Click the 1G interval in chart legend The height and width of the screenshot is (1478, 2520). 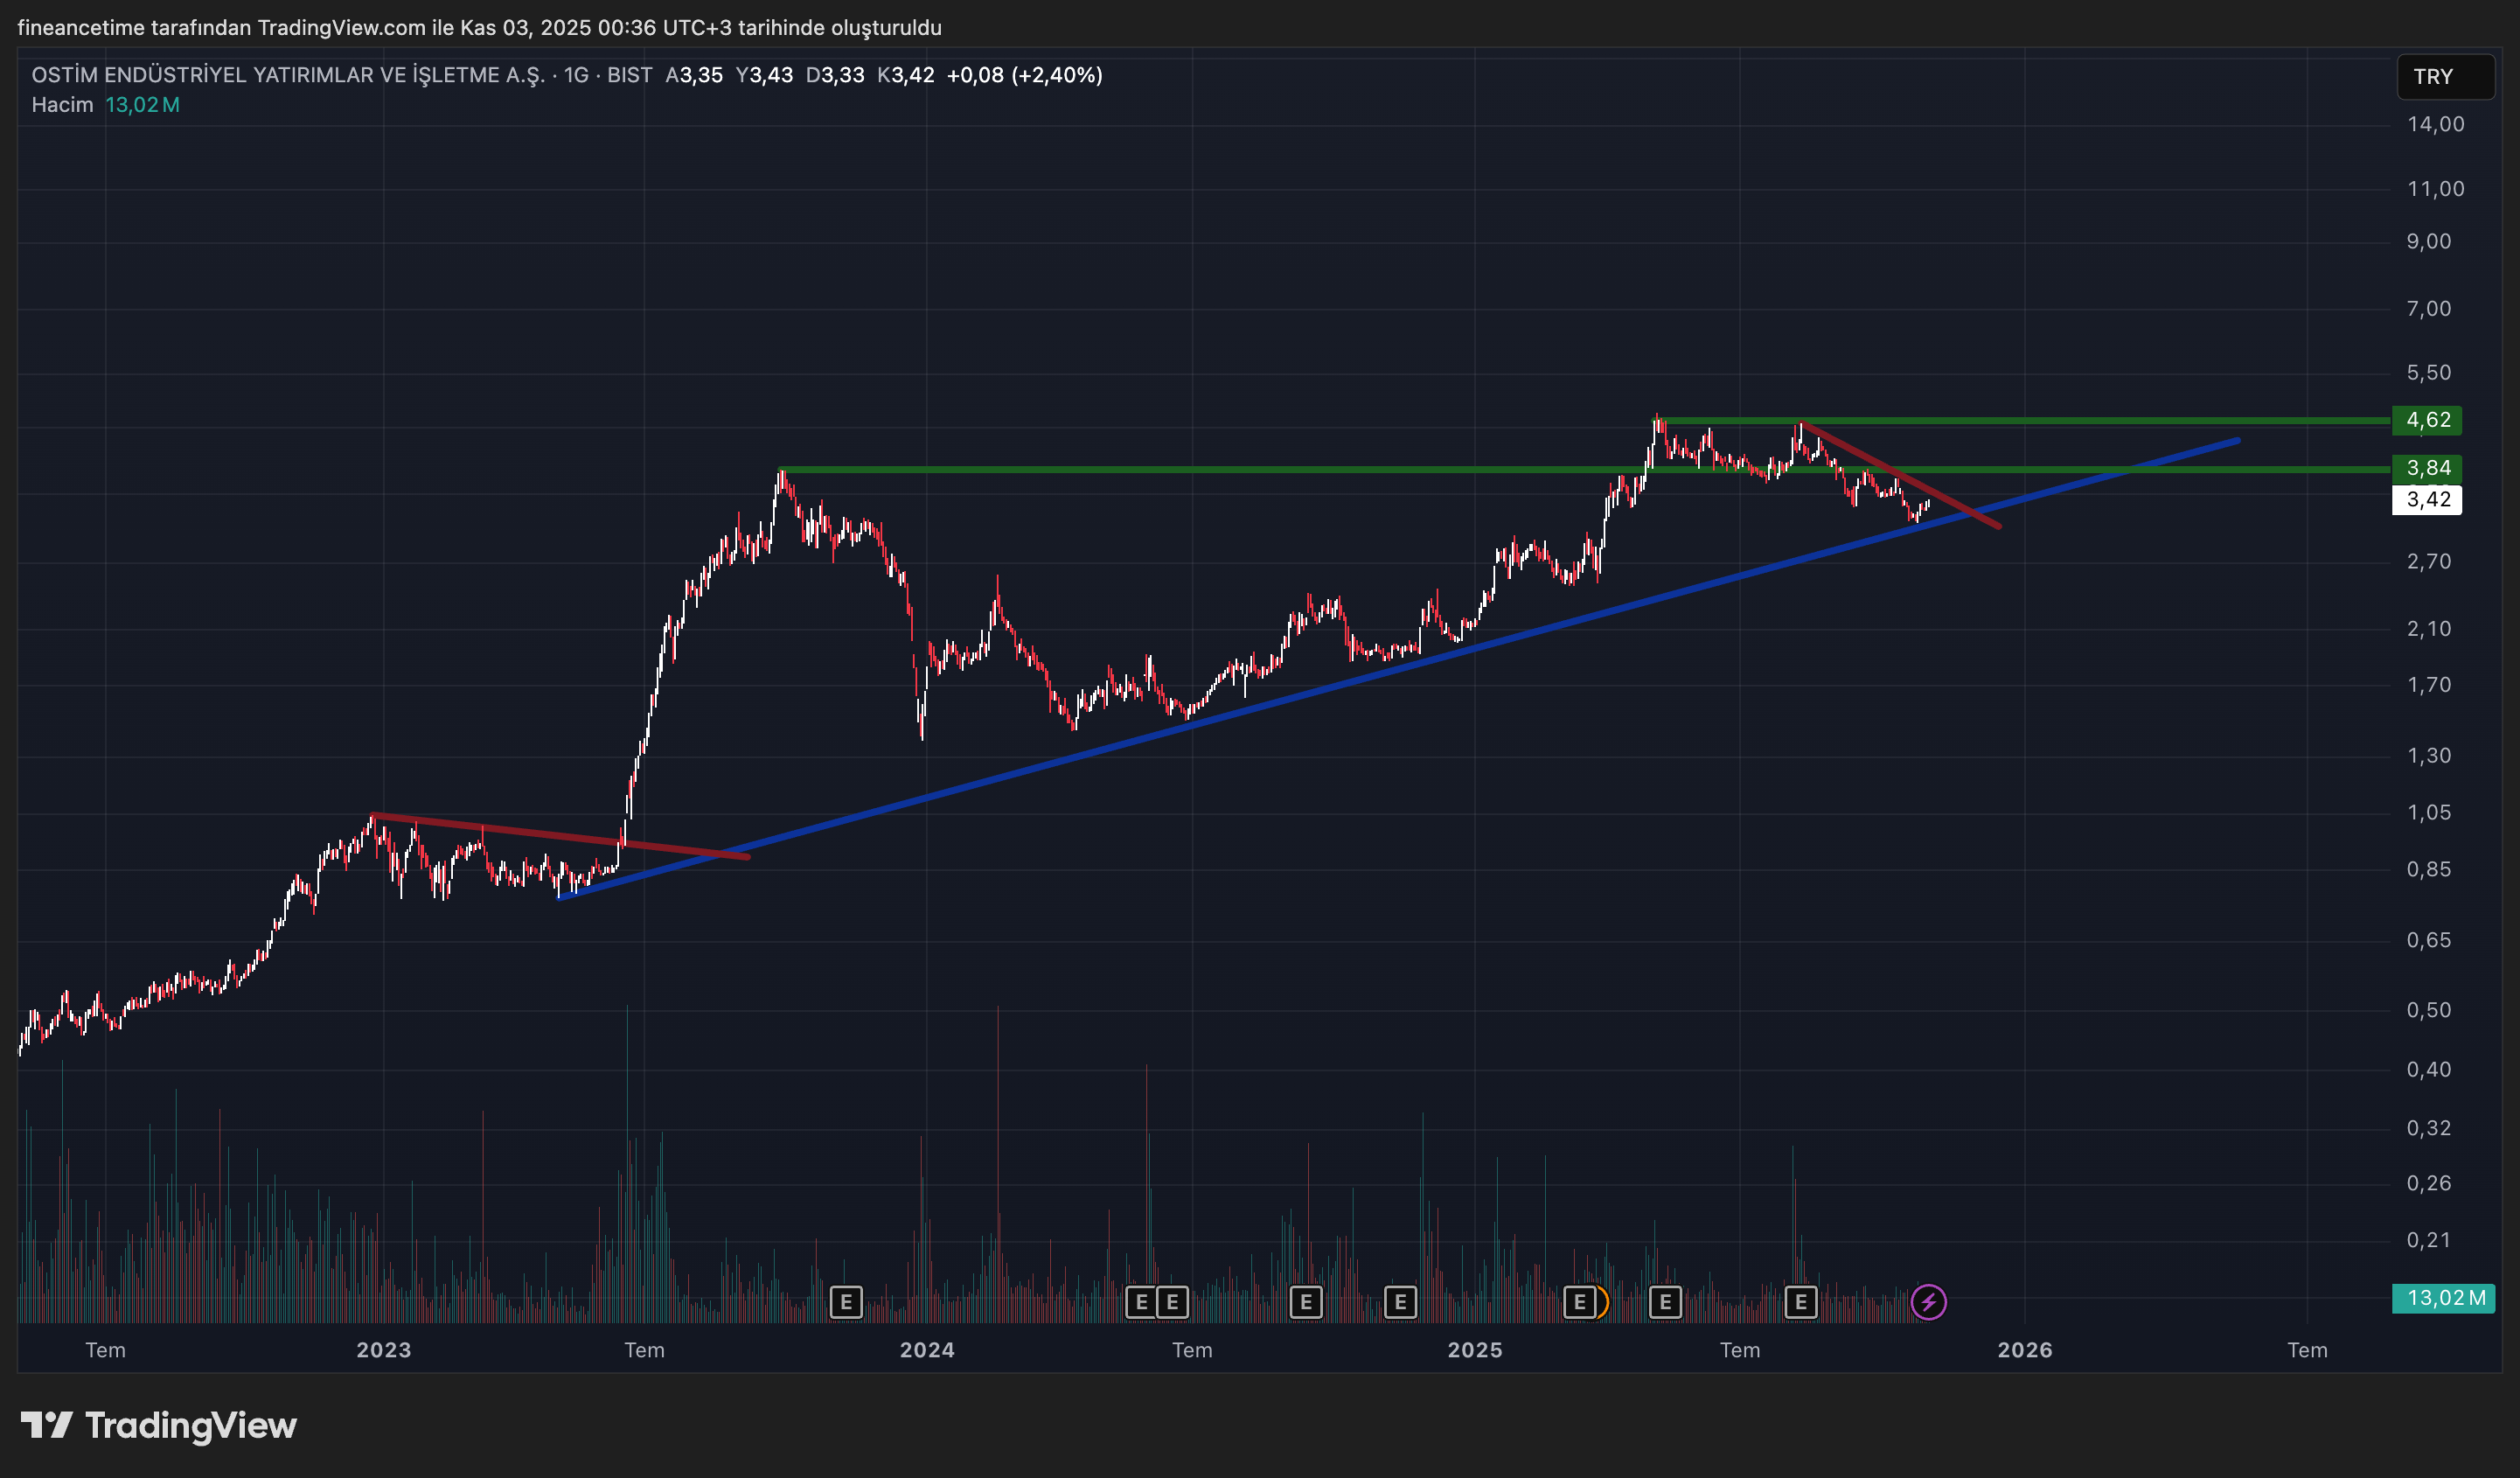tap(576, 75)
